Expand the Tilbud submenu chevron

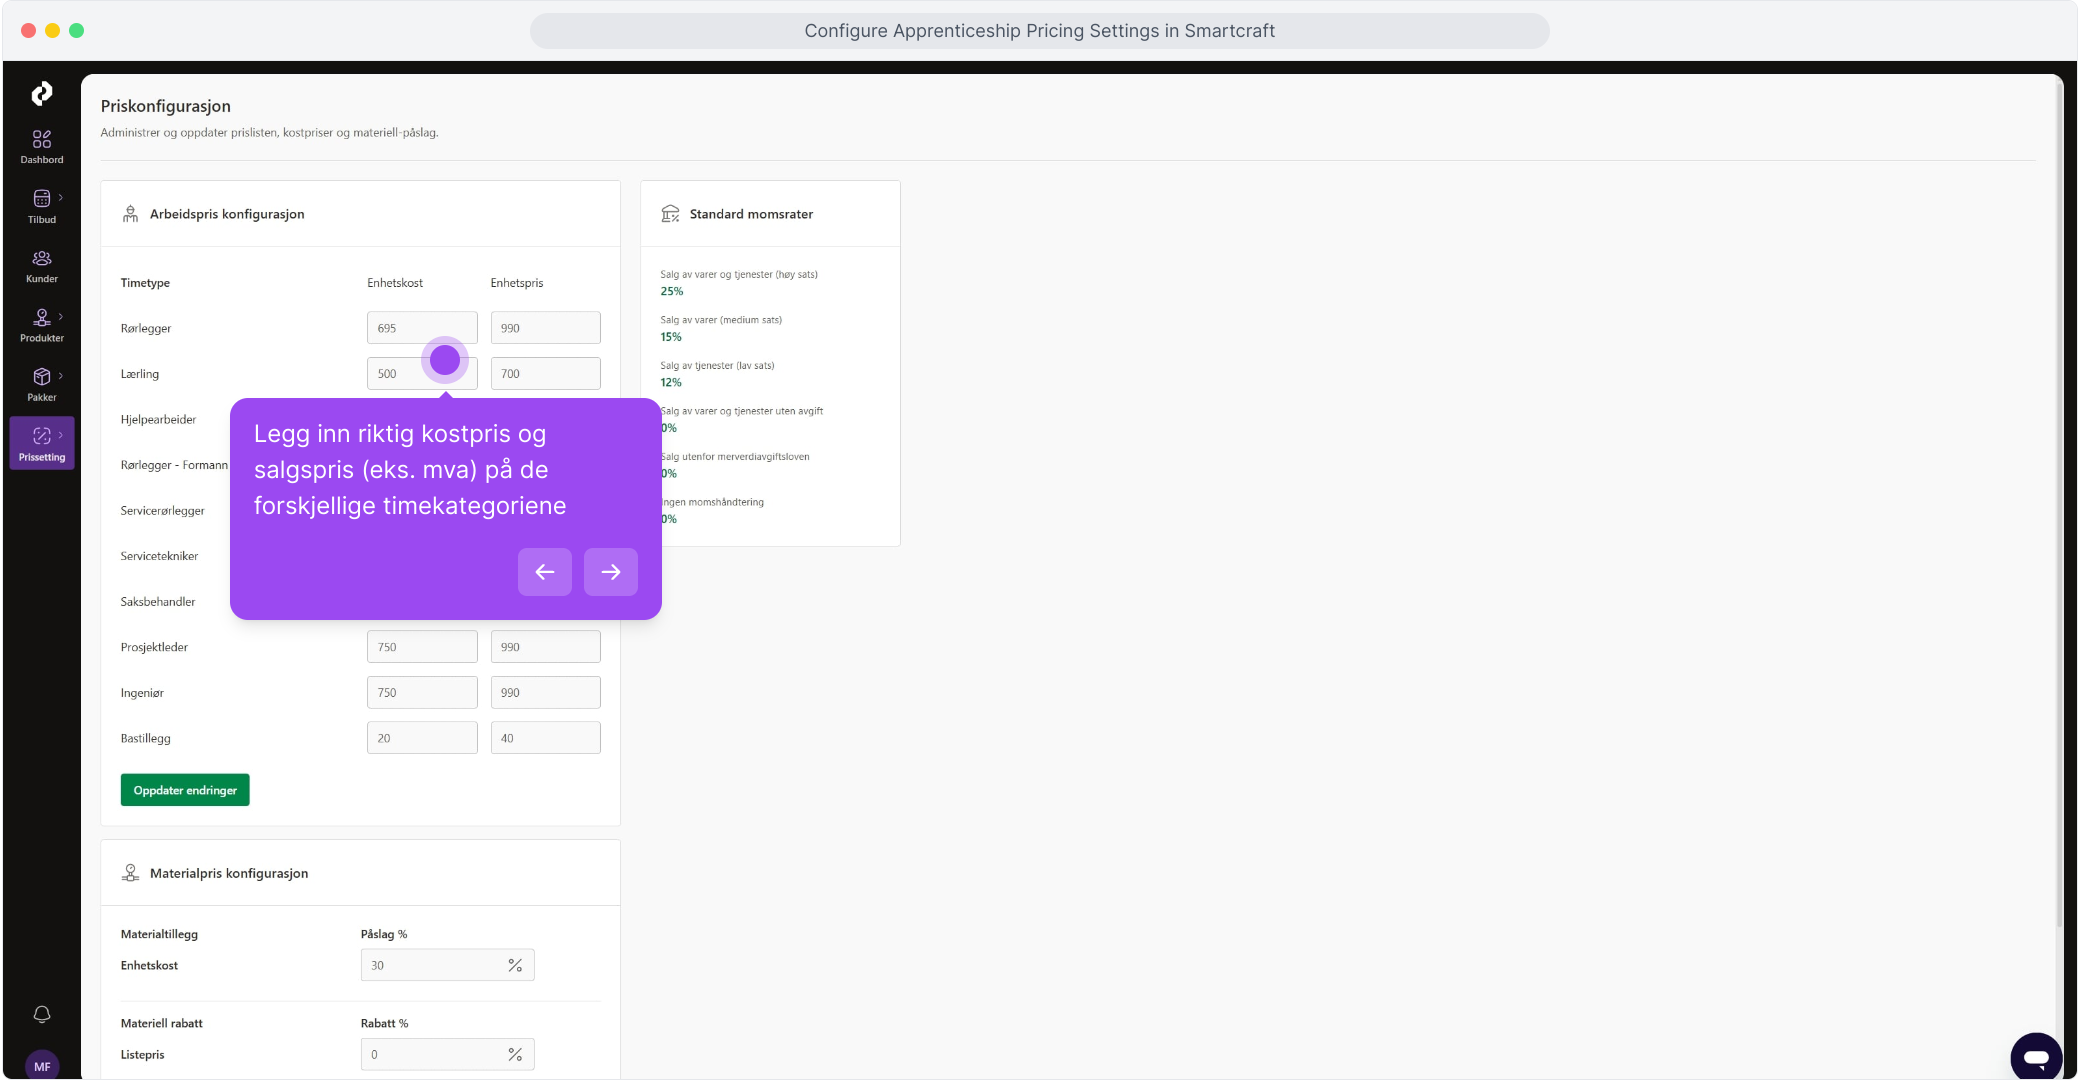[x=61, y=197]
